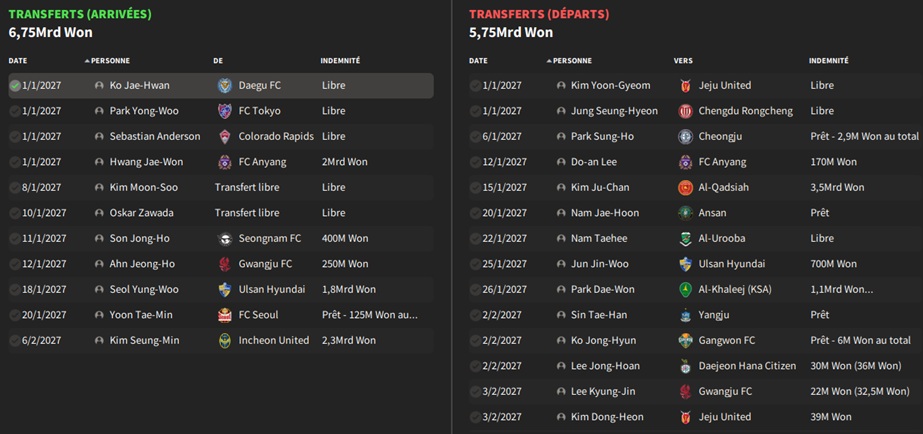923x434 pixels.
Task: Open Kim Ju-Chan's player profile
Action: pos(602,188)
